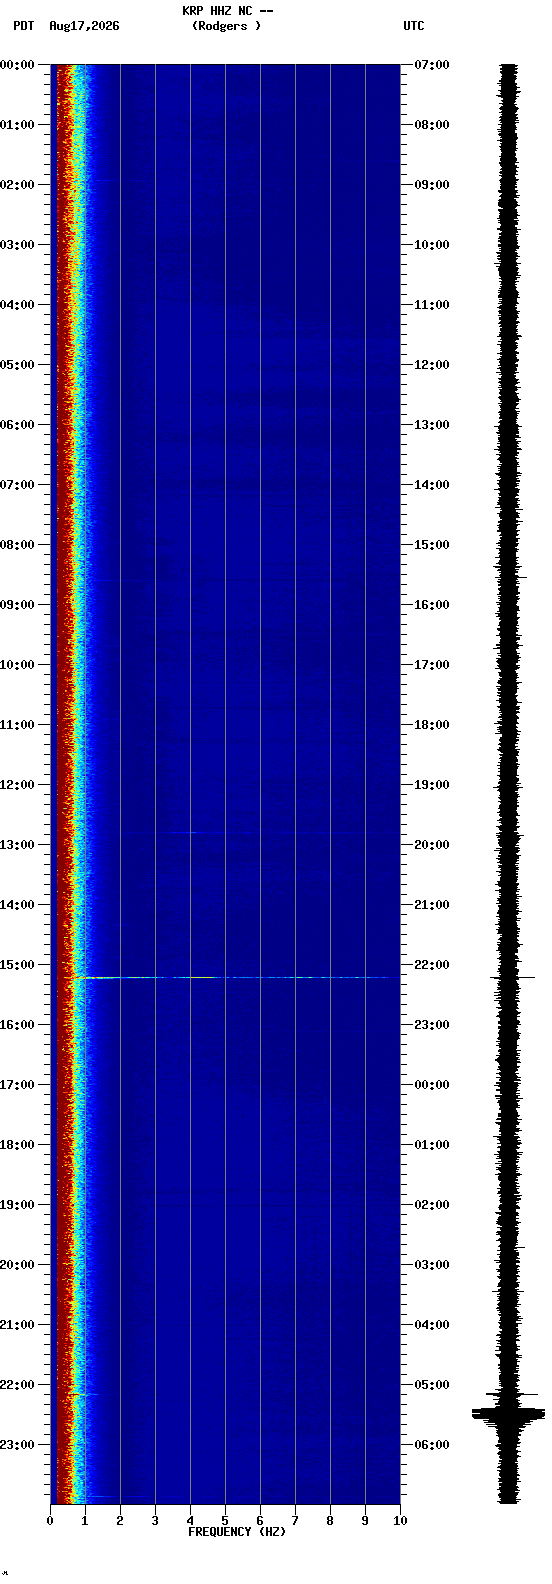This screenshot has height=1584, width=552.
Task: Click the 10 Hz frequency tick label
Action: [400, 1521]
